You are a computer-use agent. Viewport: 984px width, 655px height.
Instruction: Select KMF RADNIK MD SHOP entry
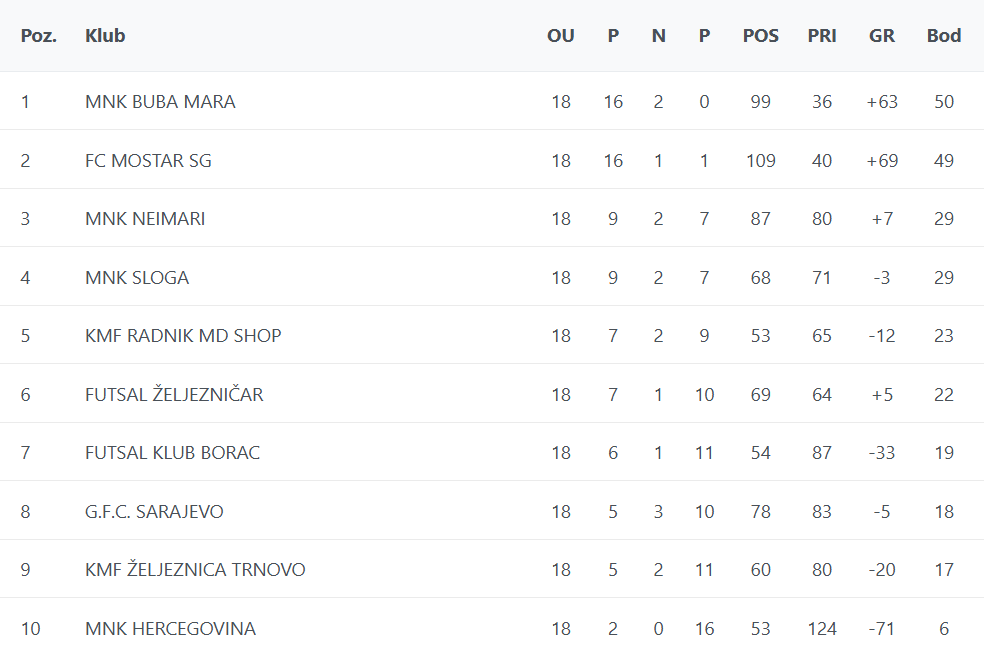(x=183, y=336)
